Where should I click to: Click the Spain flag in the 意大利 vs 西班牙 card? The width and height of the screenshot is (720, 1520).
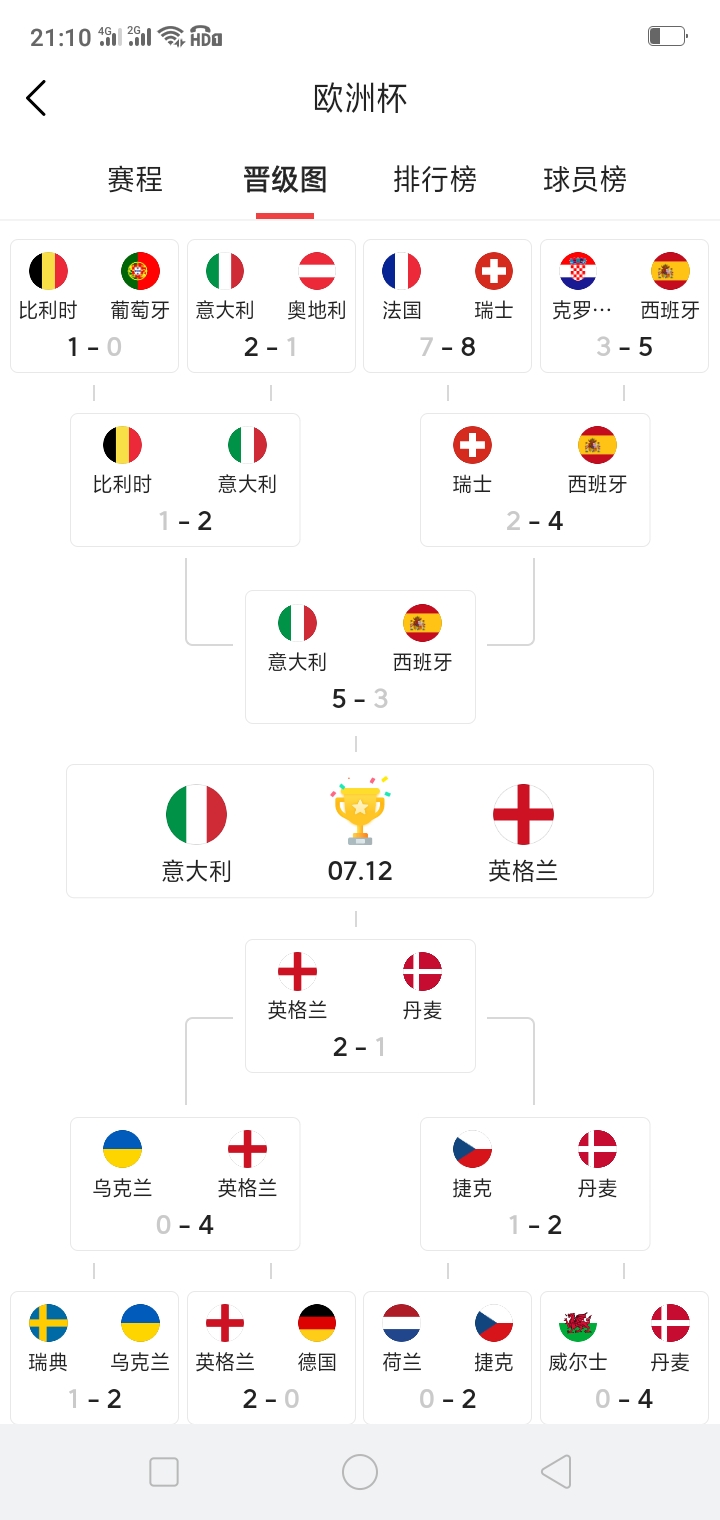click(422, 623)
